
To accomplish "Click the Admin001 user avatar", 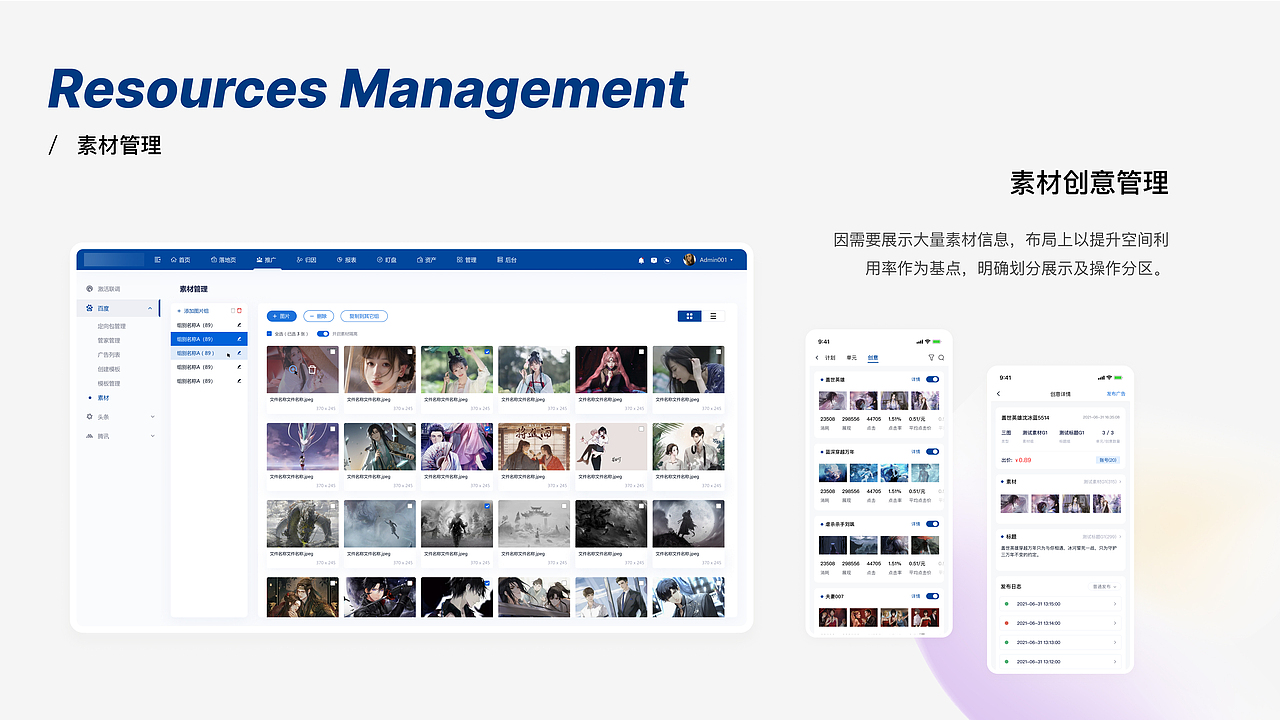I will point(689,260).
